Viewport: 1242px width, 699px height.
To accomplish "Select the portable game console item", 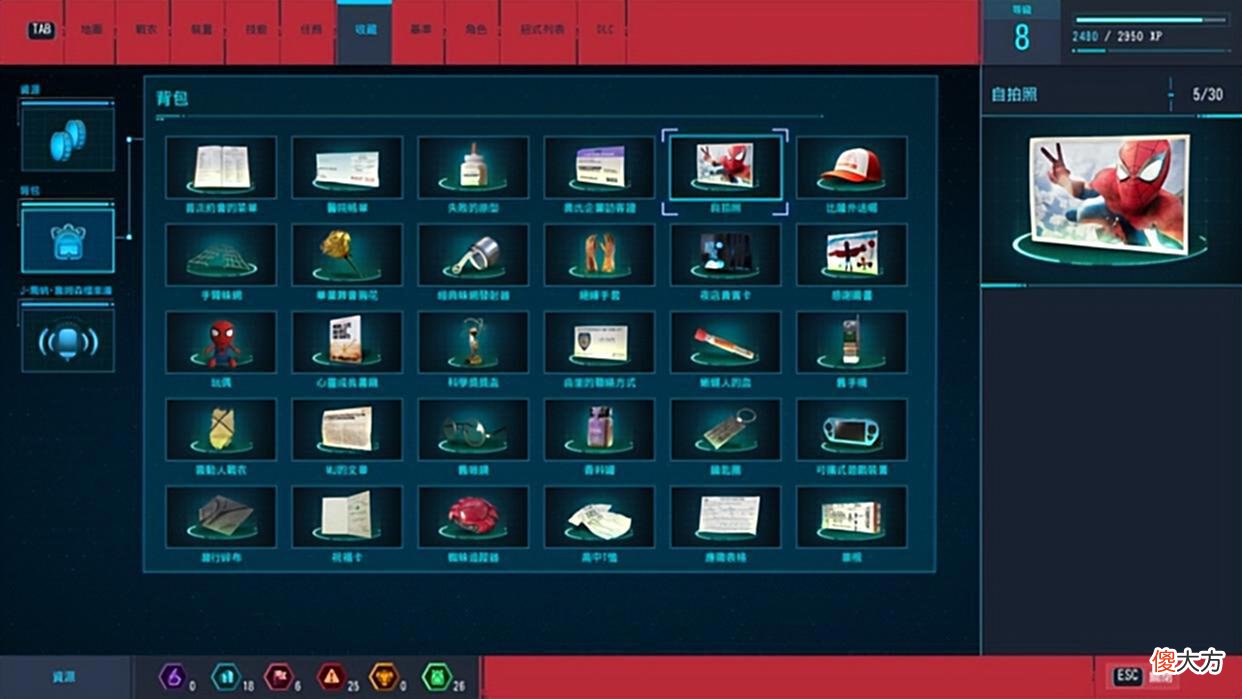I will coord(852,429).
